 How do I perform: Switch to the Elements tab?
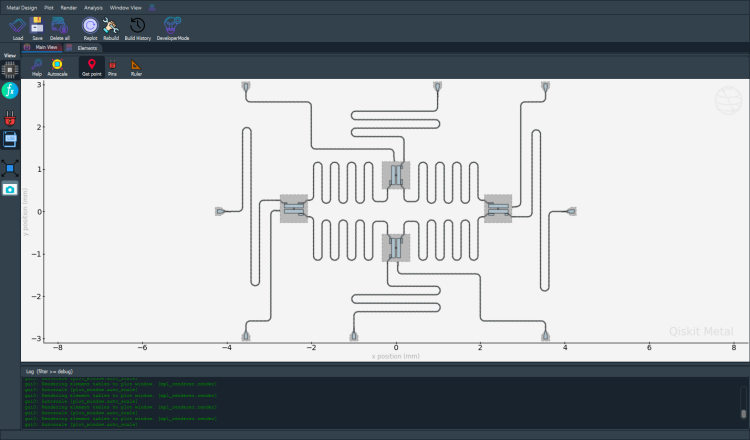pos(82,48)
